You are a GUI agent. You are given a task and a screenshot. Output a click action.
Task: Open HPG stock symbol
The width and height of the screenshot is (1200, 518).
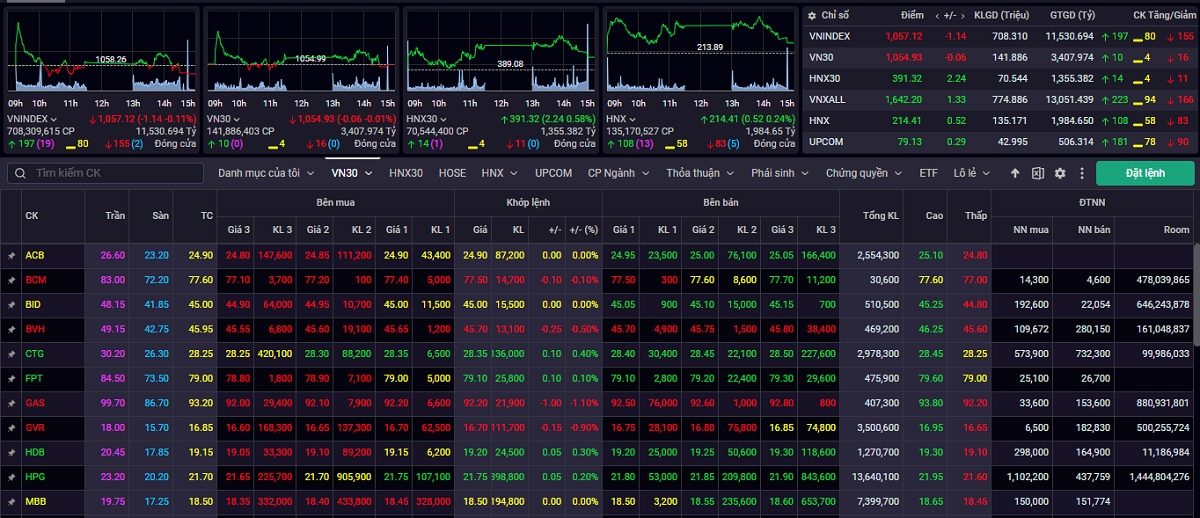point(35,476)
